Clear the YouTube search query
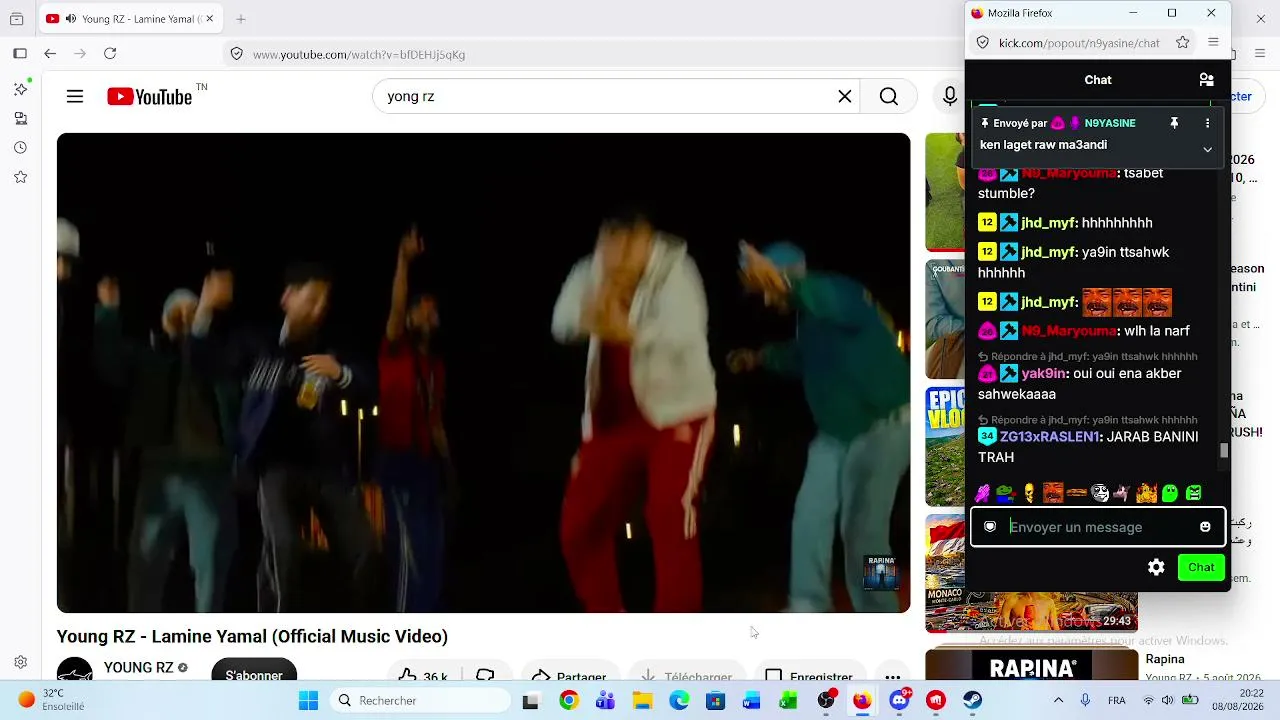The image size is (1280, 720). [845, 96]
